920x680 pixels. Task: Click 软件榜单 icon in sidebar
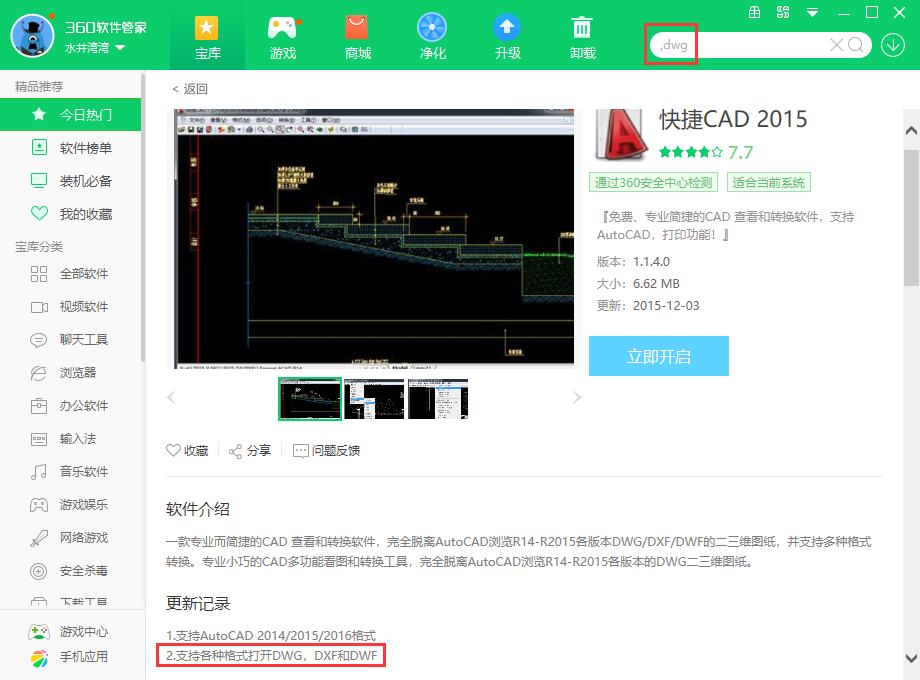39,147
